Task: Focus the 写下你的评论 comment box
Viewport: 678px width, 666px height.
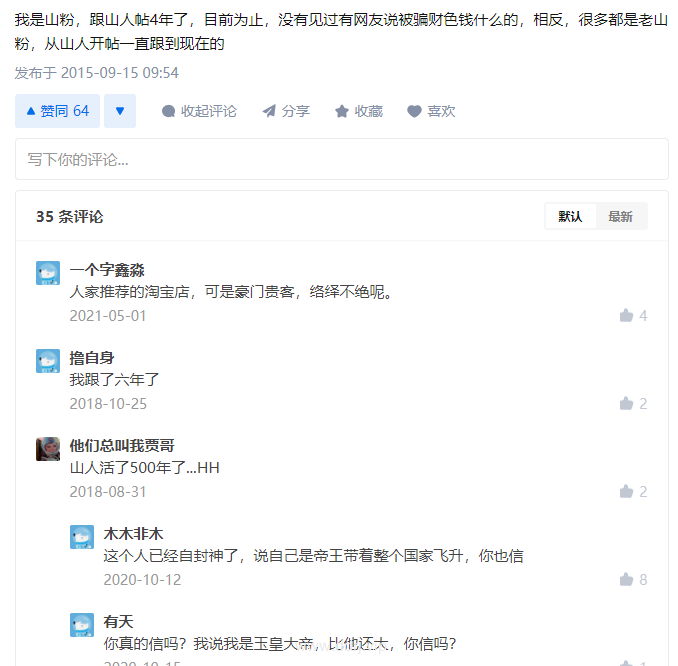Action: [342, 159]
